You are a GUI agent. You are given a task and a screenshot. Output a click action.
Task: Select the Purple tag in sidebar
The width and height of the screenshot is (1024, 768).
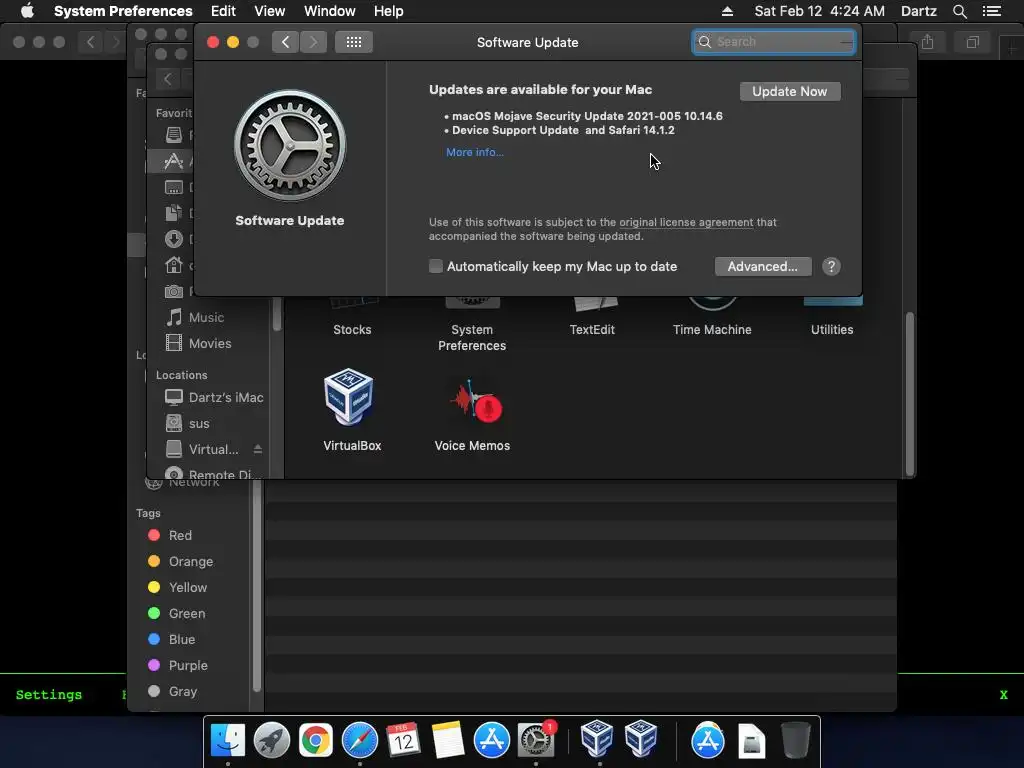188,665
